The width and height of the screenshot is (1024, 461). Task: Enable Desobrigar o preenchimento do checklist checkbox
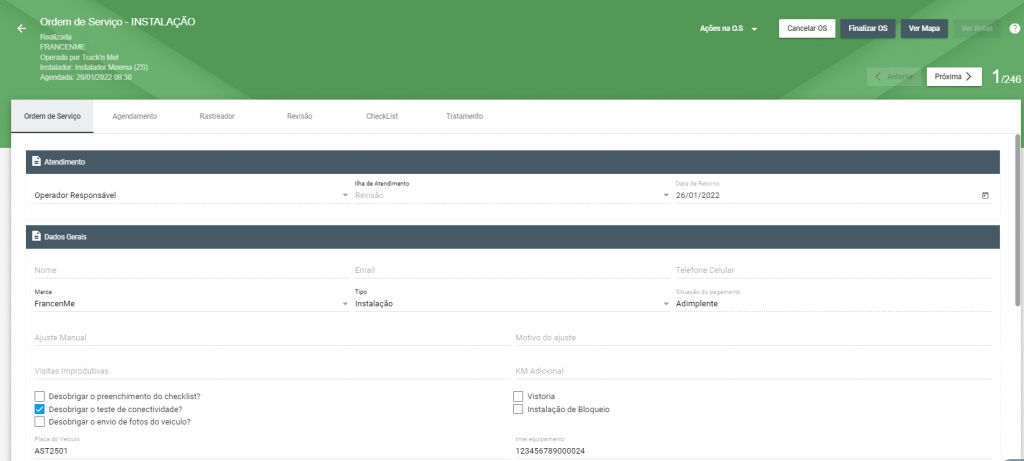point(40,396)
